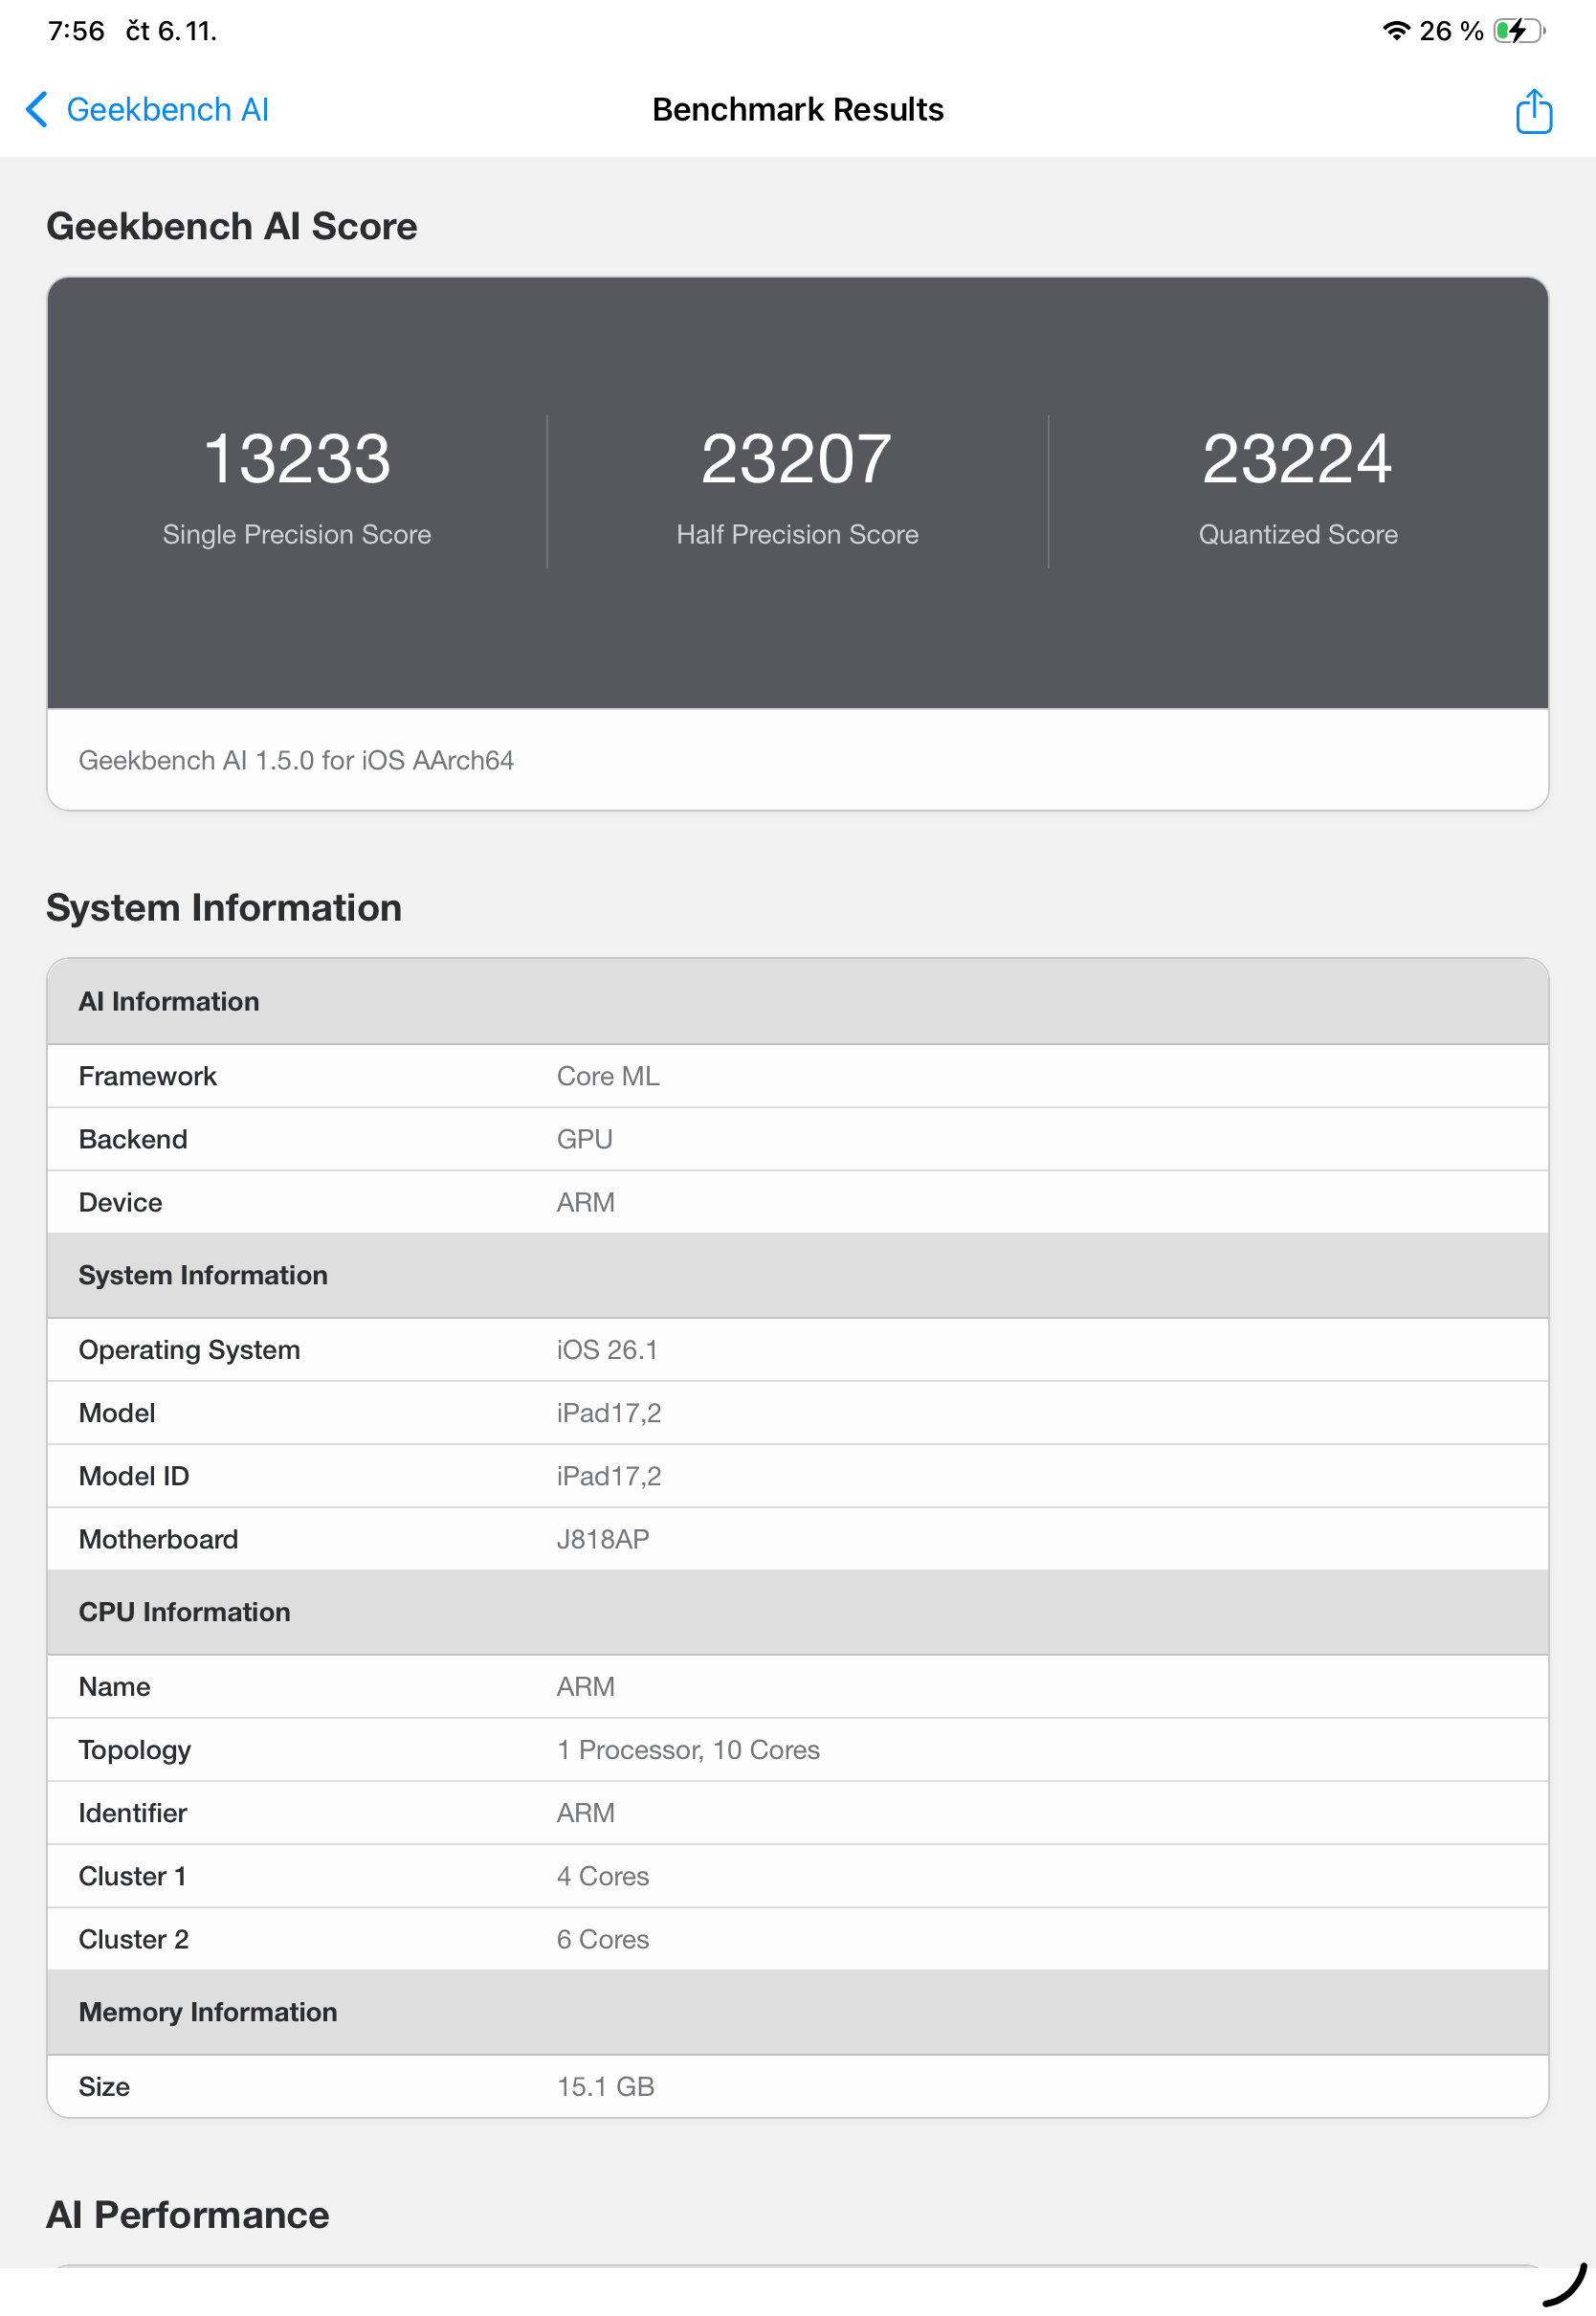Select the Topology row
Viewport: 1596px width, 2316px height.
tap(797, 1750)
